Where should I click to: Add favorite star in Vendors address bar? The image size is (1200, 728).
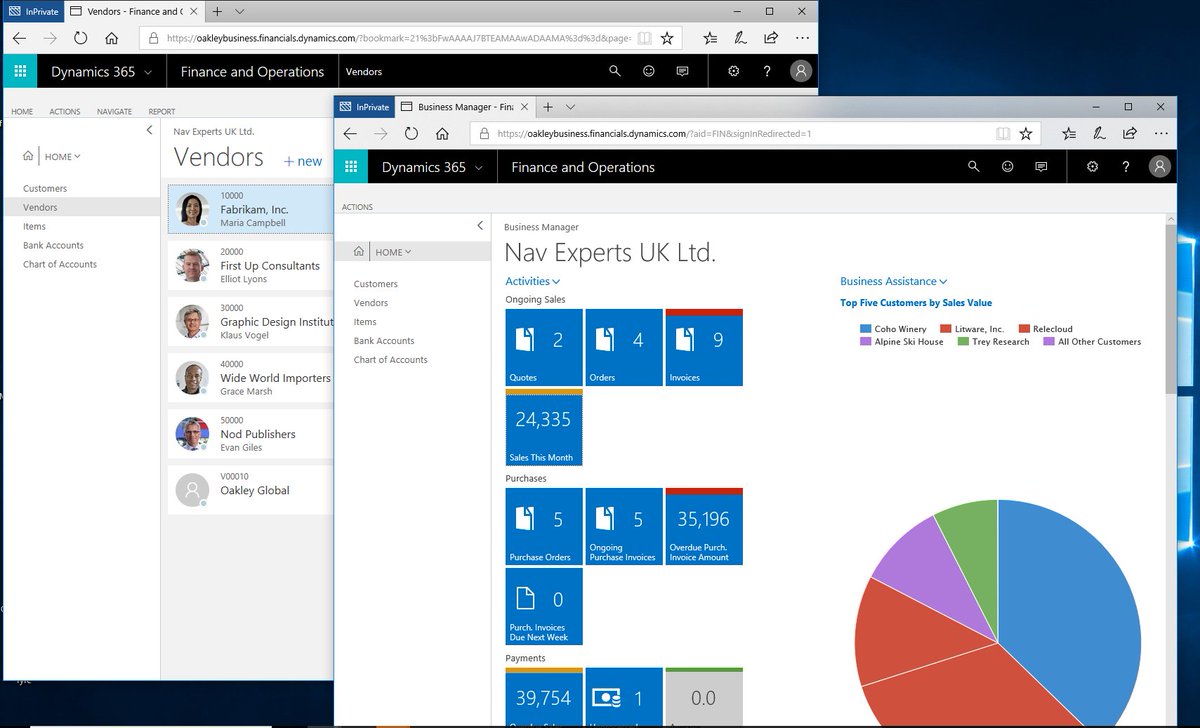pyautogui.click(x=667, y=38)
